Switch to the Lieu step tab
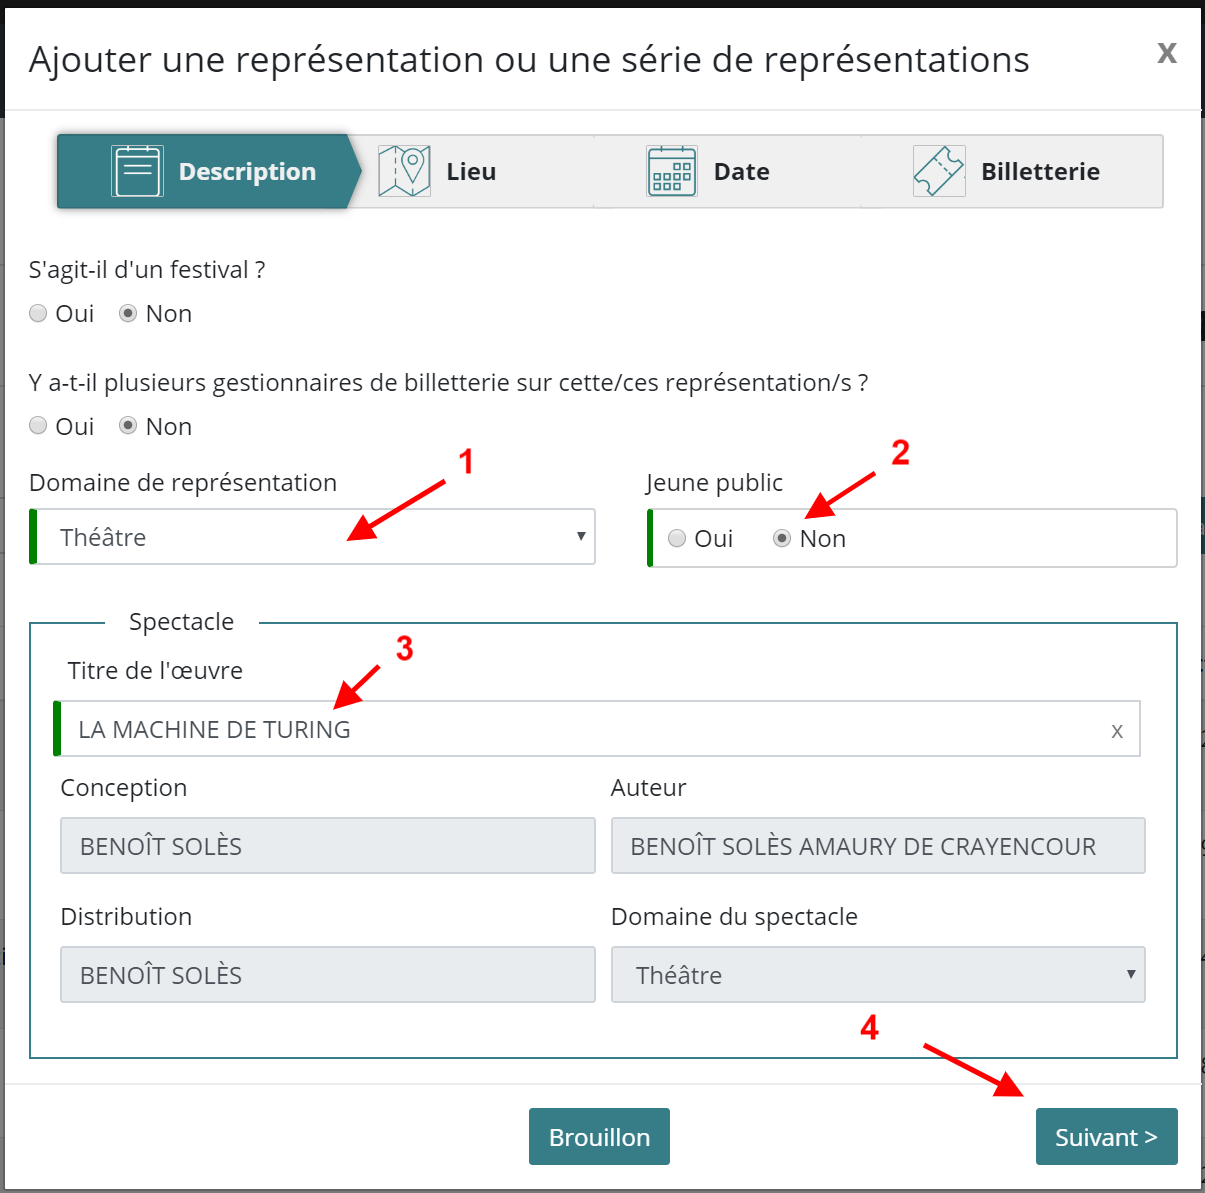 coord(471,172)
